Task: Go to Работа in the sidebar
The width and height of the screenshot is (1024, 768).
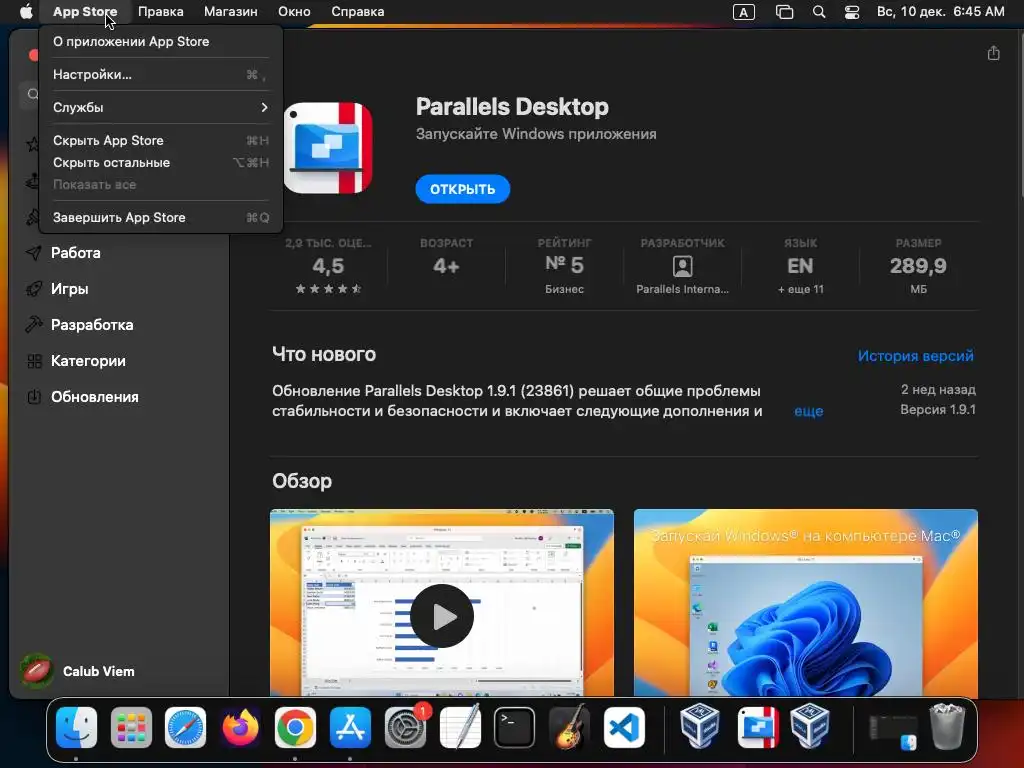Action: pyautogui.click(x=76, y=253)
